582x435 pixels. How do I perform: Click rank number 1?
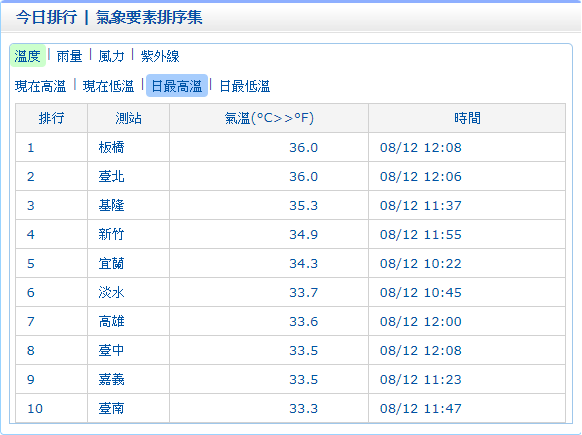click(31, 148)
